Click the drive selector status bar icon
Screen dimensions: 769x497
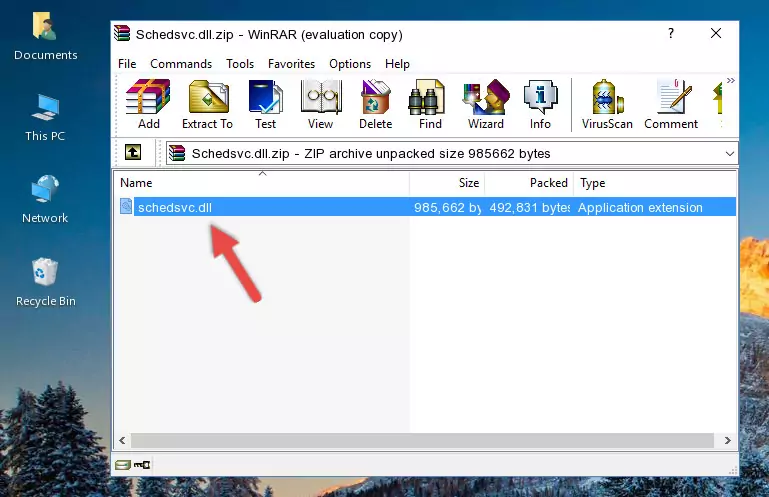tap(123, 465)
